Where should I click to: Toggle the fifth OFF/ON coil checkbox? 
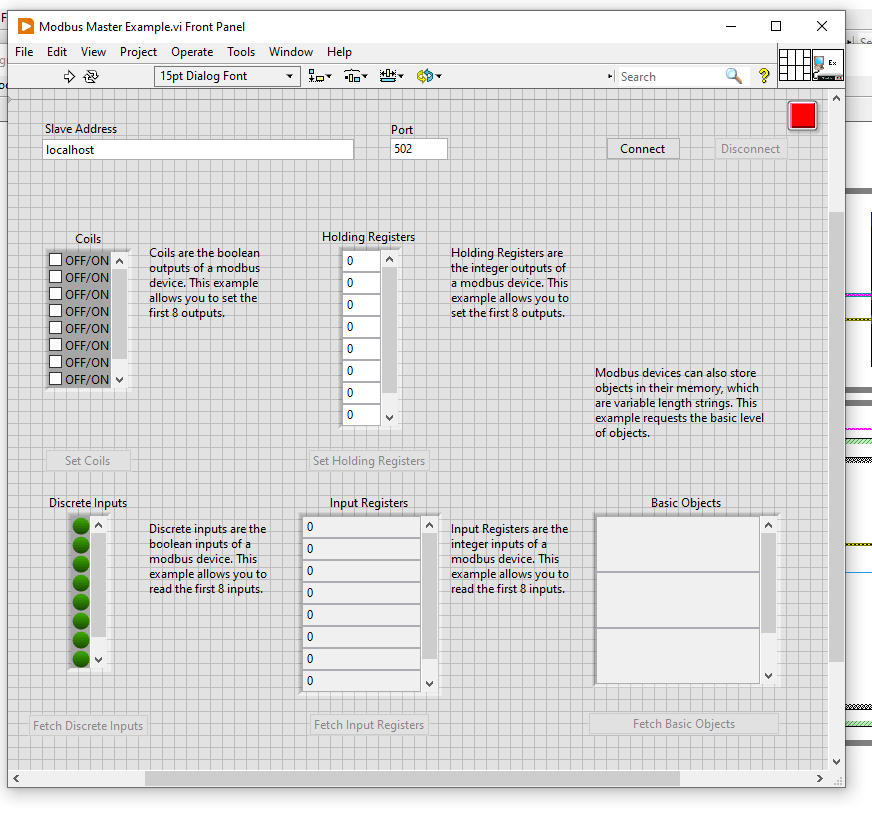click(55, 328)
